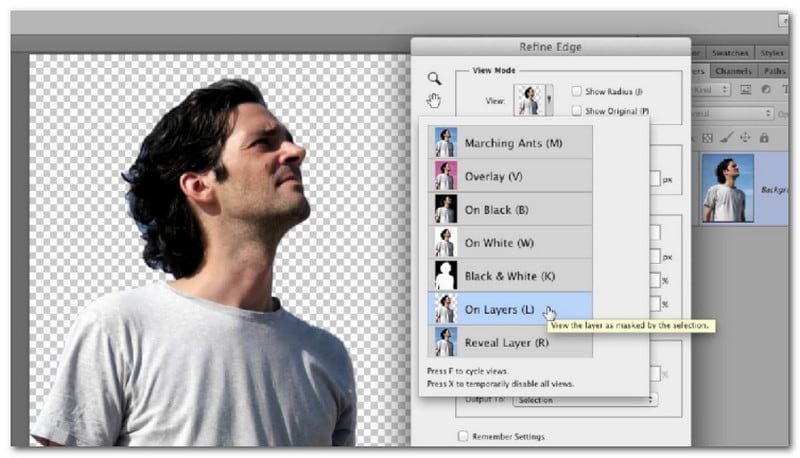Switch to the Swatches tab
Image resolution: width=800 pixels, height=458 pixels.
coord(730,53)
